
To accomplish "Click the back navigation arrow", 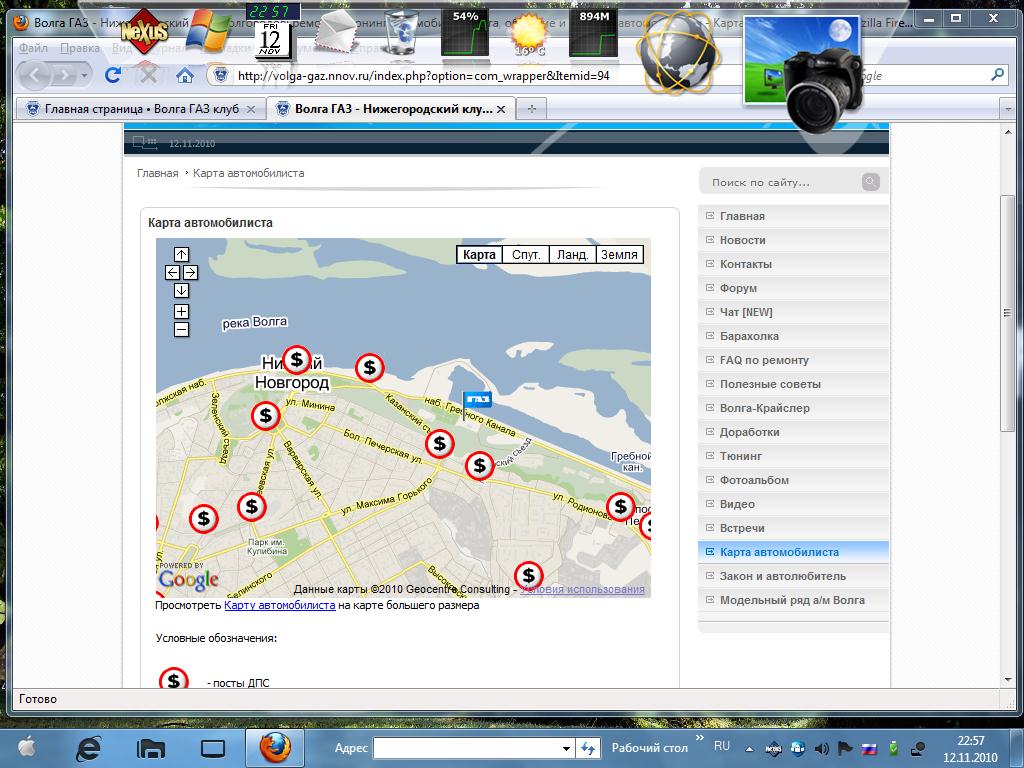I will pyautogui.click(x=35, y=76).
